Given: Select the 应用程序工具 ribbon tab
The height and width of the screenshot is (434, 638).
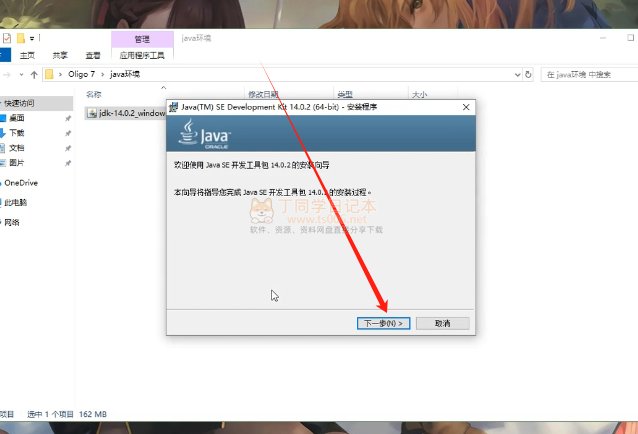Looking at the screenshot, I should (x=142, y=55).
